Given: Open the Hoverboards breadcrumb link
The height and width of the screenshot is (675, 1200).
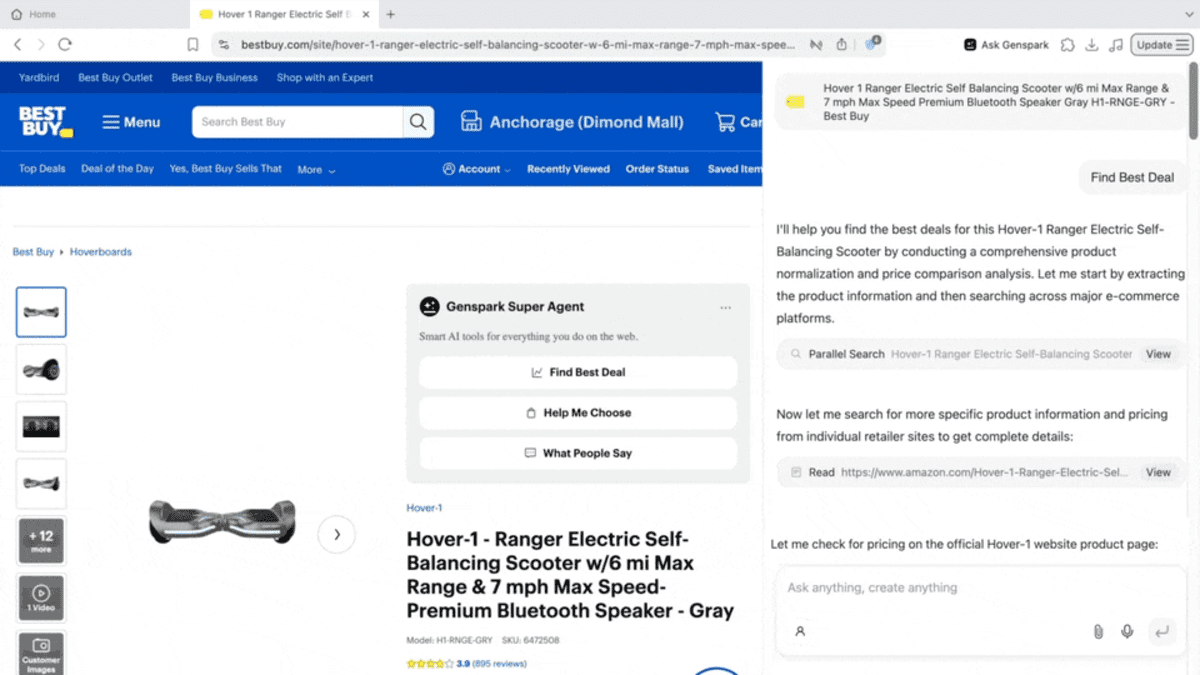Looking at the screenshot, I should [x=100, y=251].
